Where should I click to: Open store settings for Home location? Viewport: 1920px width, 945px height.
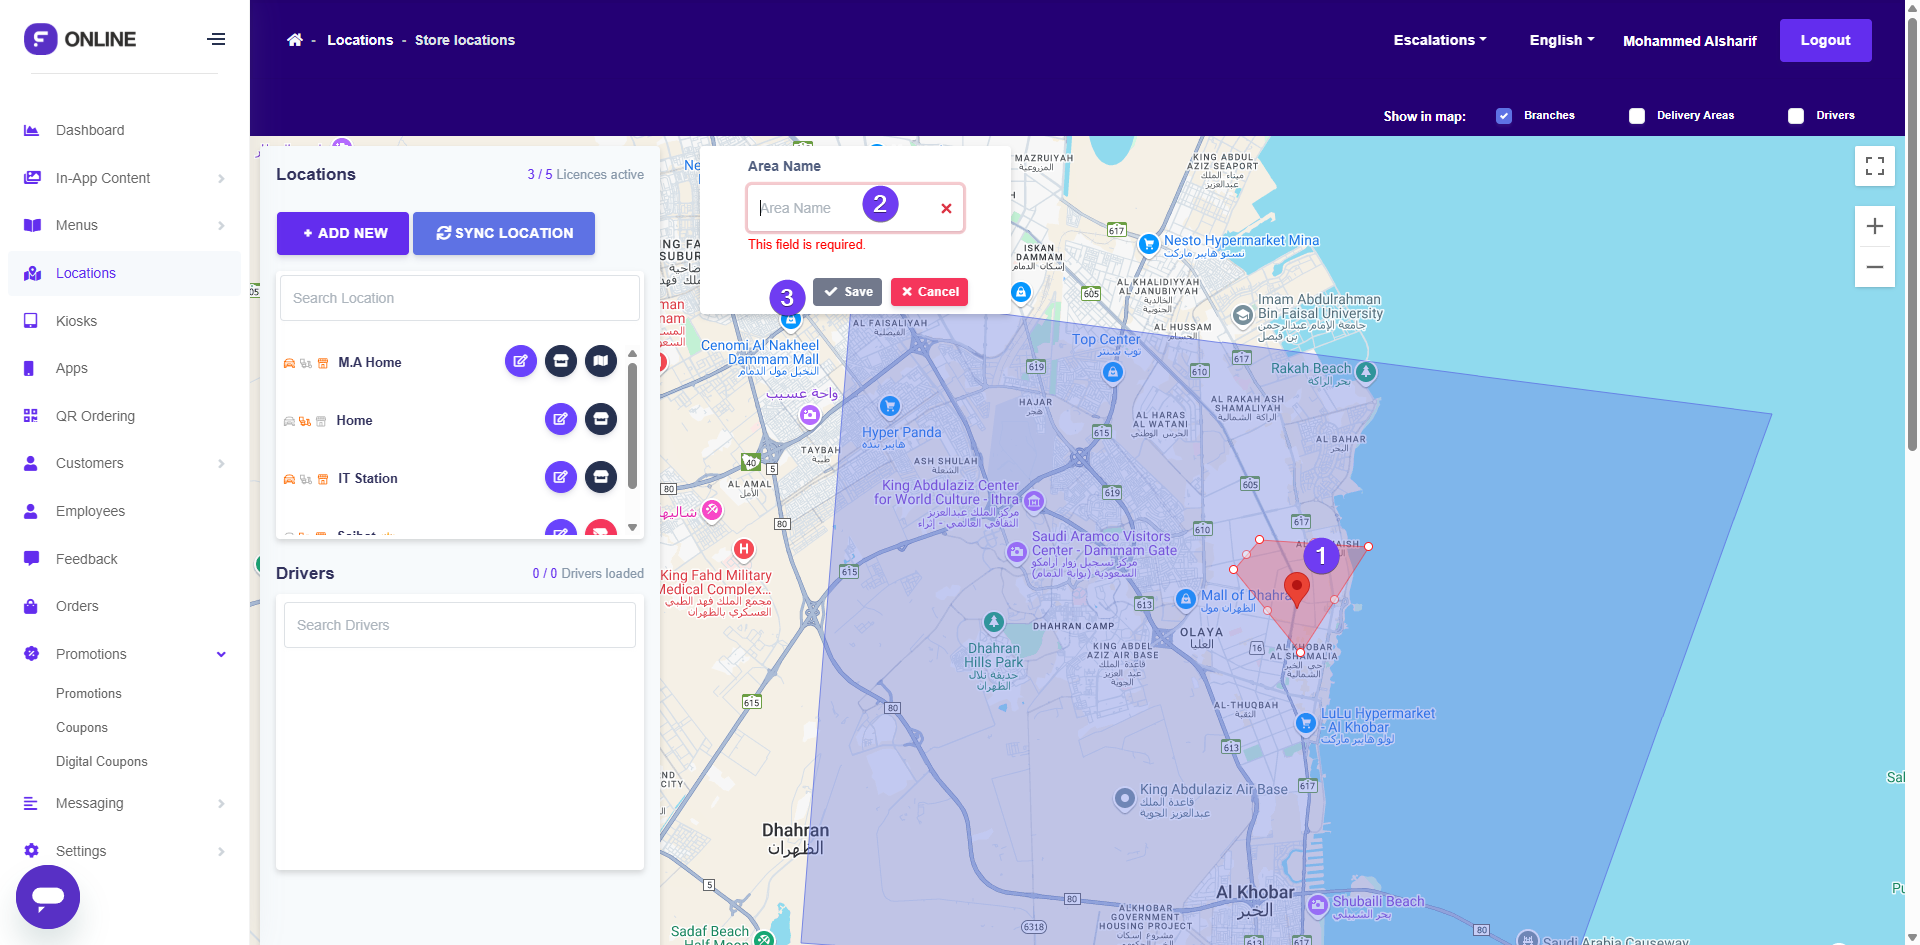click(601, 419)
